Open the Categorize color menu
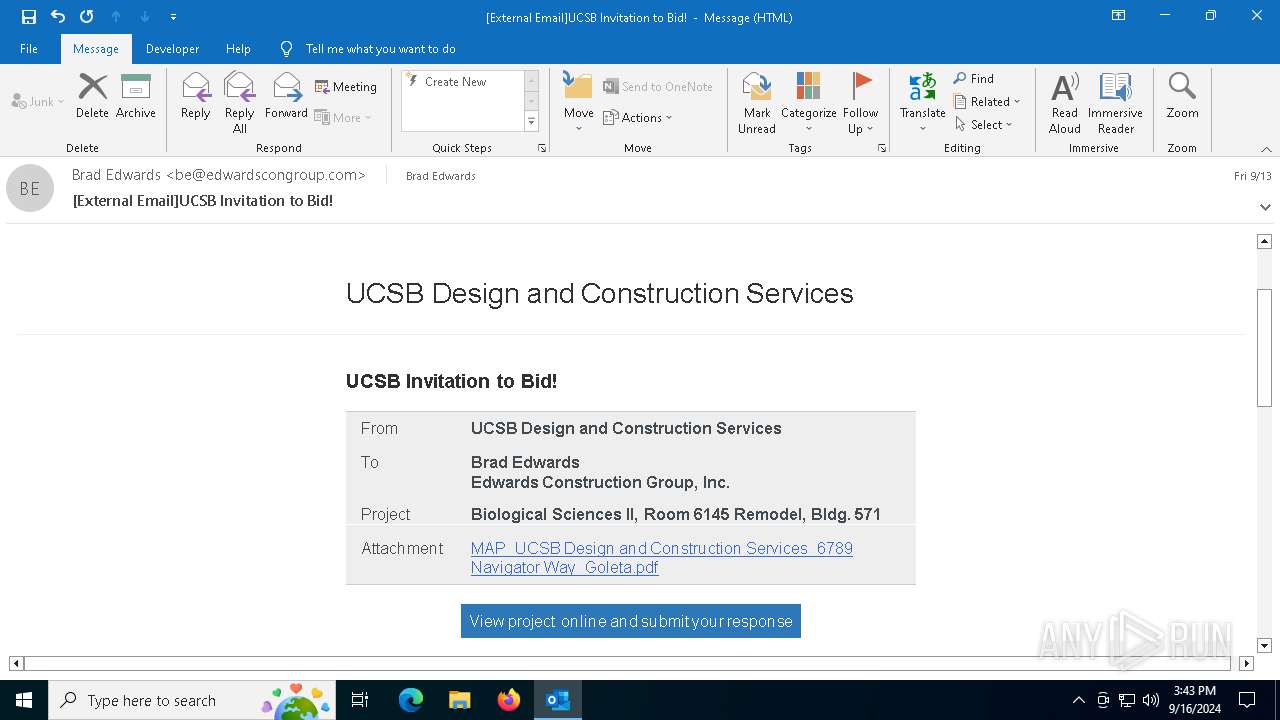1280x720 pixels. tap(808, 103)
